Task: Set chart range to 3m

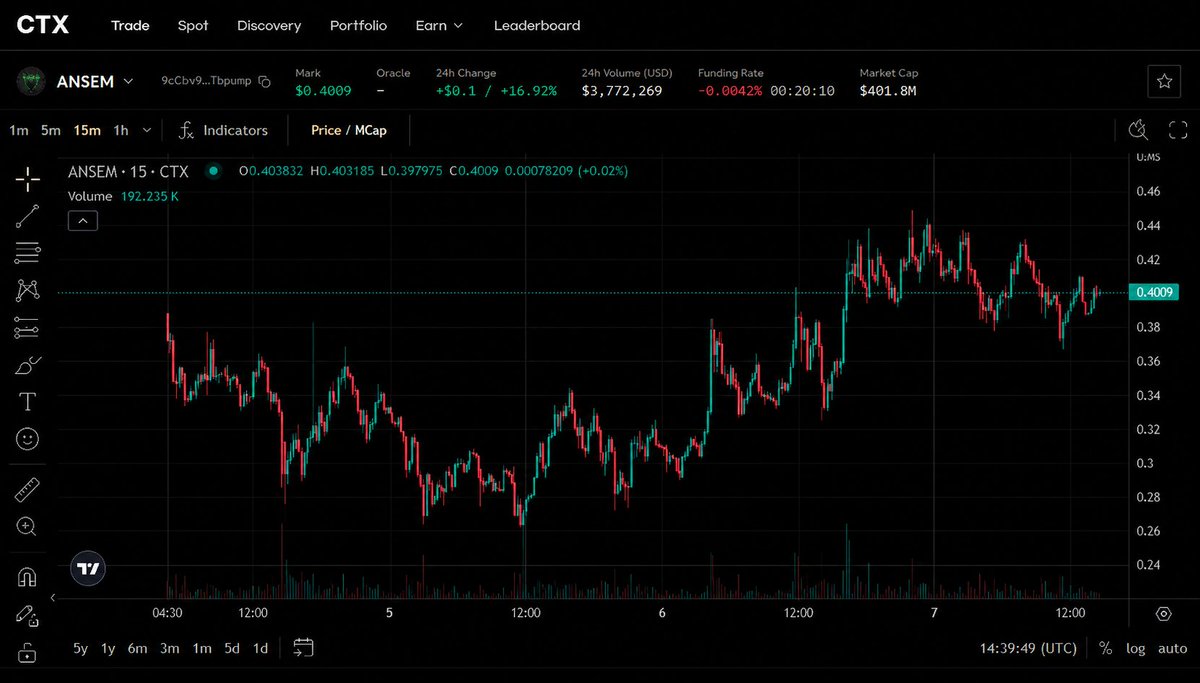Action: pos(170,648)
